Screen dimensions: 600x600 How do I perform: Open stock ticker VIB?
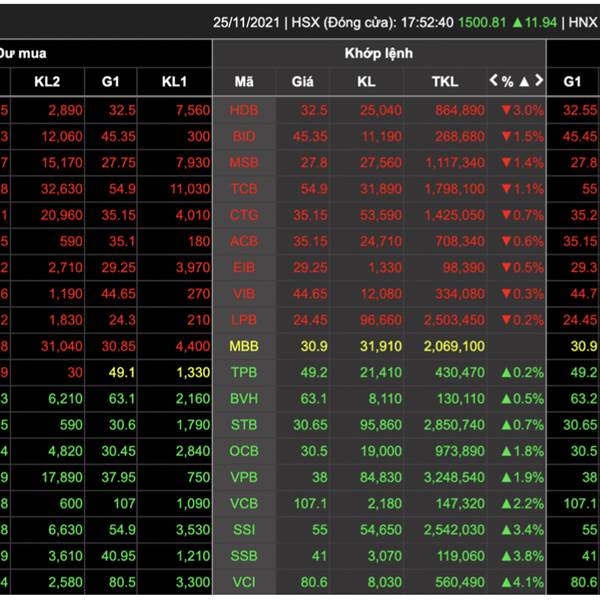[x=244, y=293]
